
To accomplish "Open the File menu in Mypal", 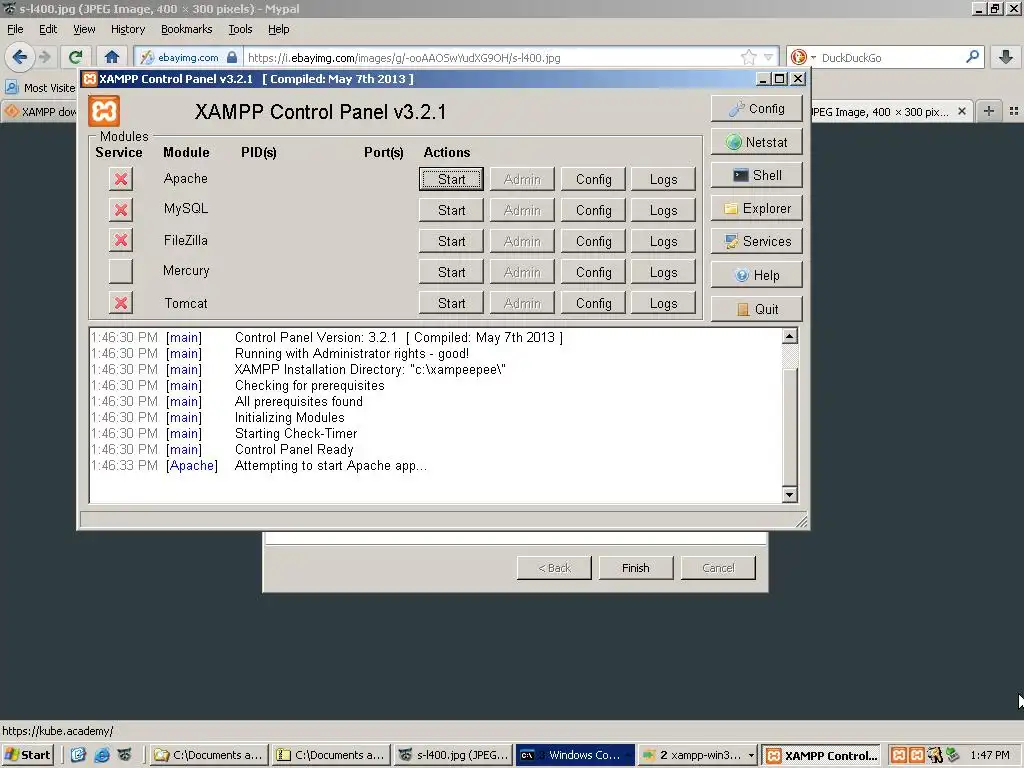I will (15, 29).
